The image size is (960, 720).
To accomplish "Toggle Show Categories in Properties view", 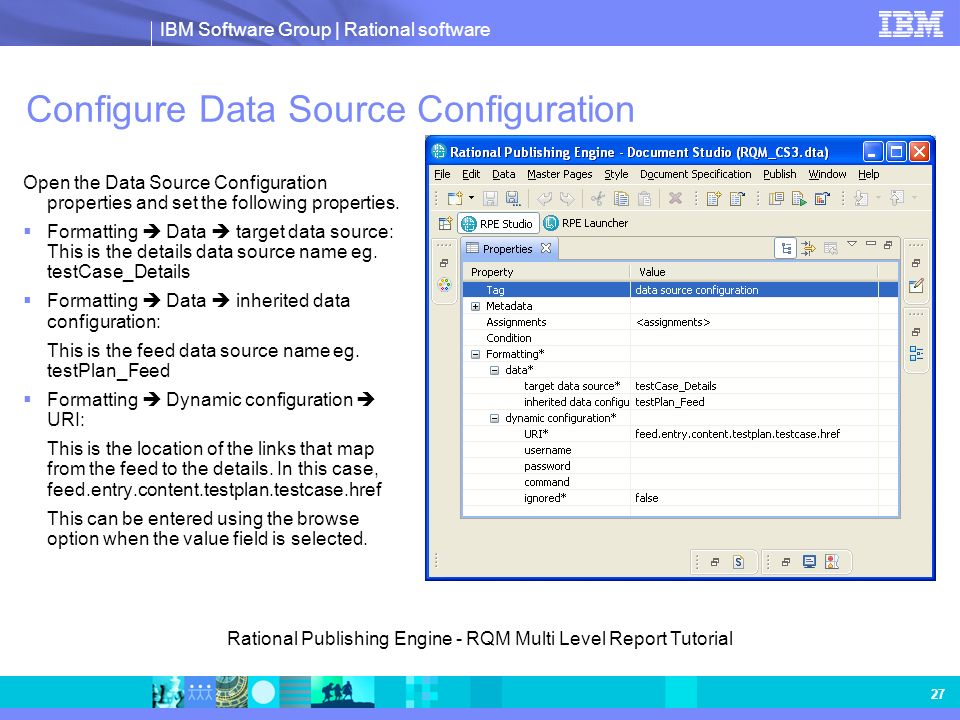I will 786,249.
